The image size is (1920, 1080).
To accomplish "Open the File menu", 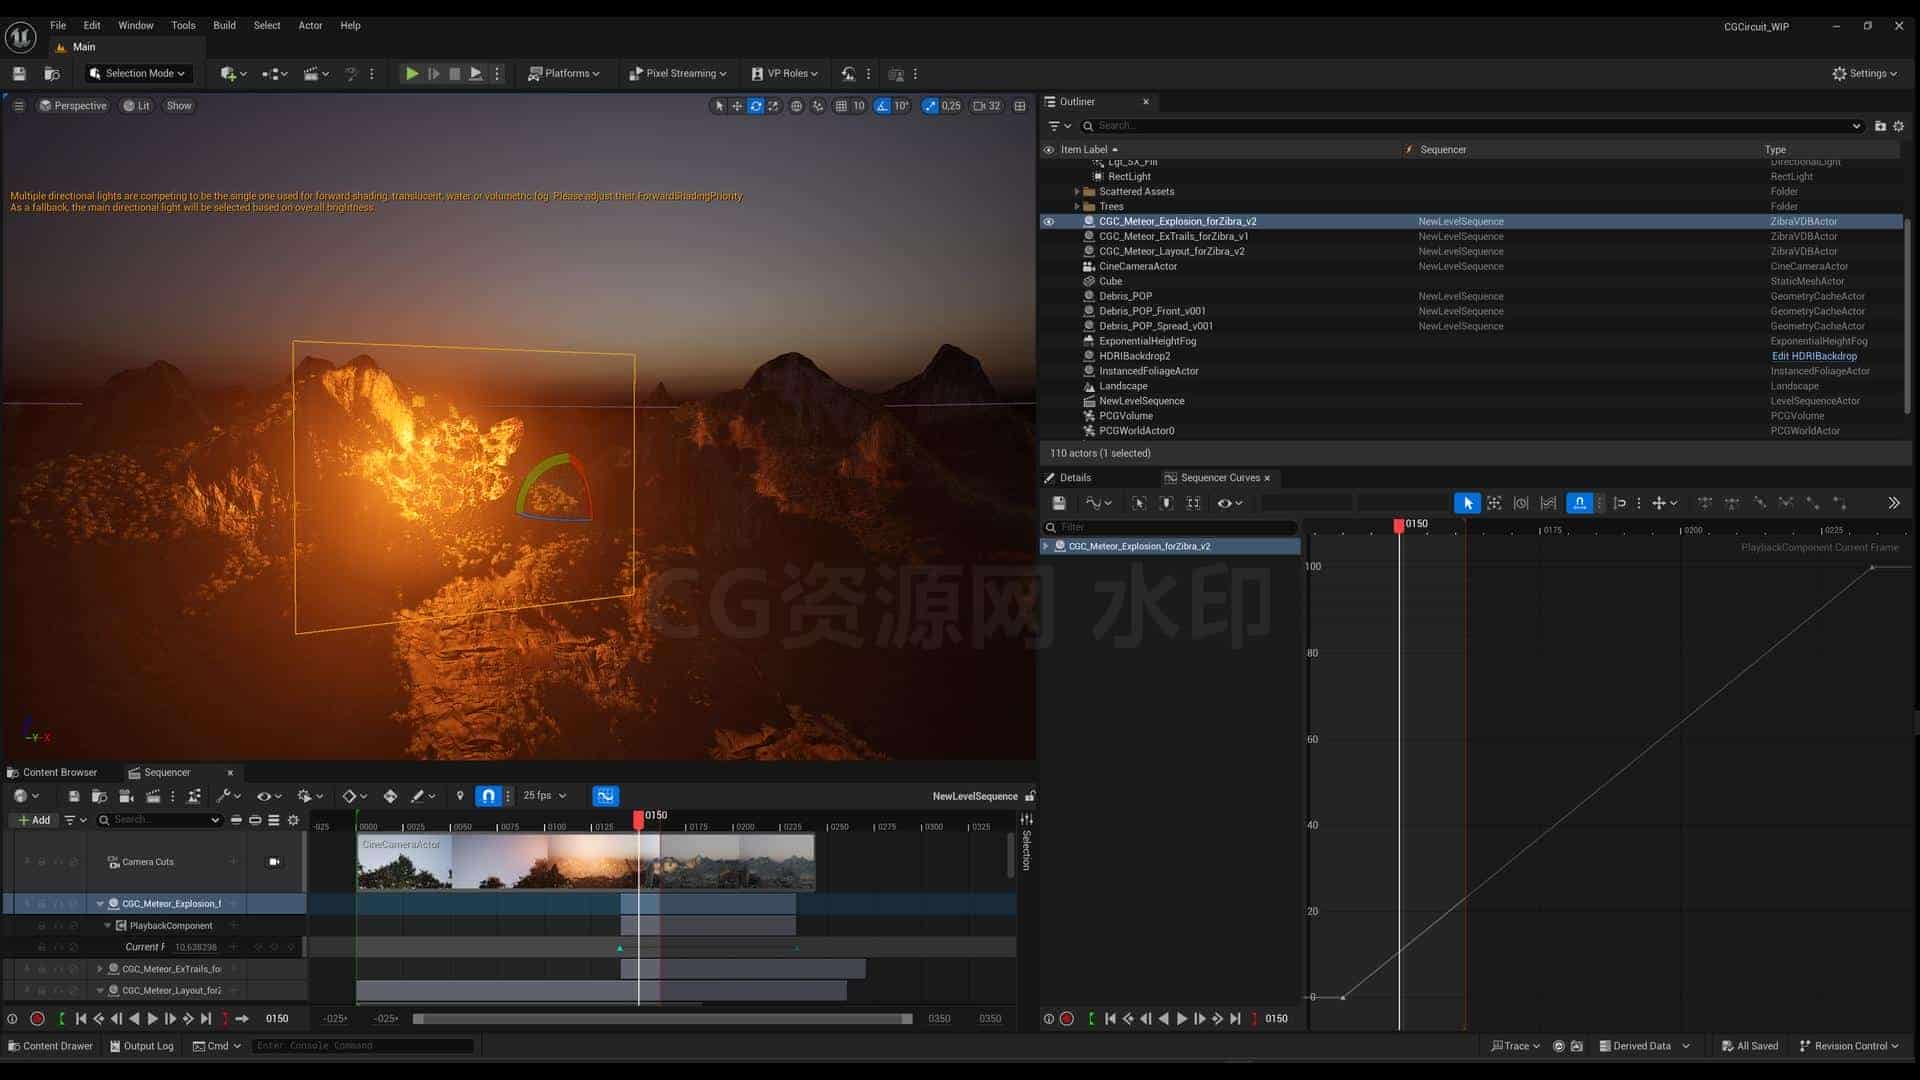I will click(x=58, y=25).
